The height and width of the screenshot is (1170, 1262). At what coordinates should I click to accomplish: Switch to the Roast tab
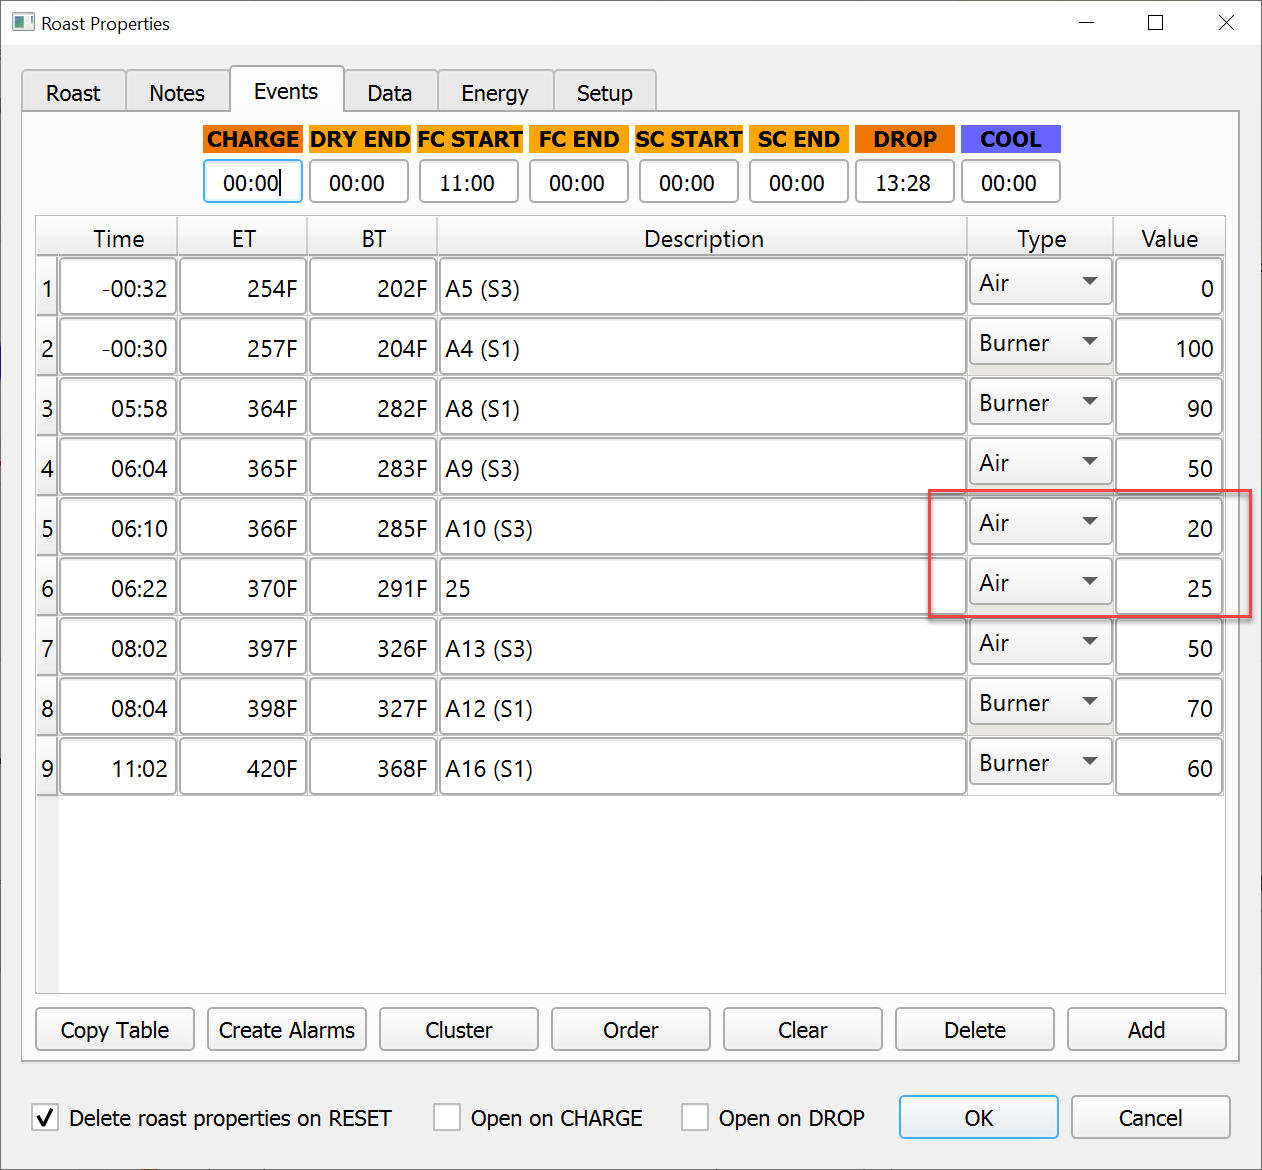point(72,91)
